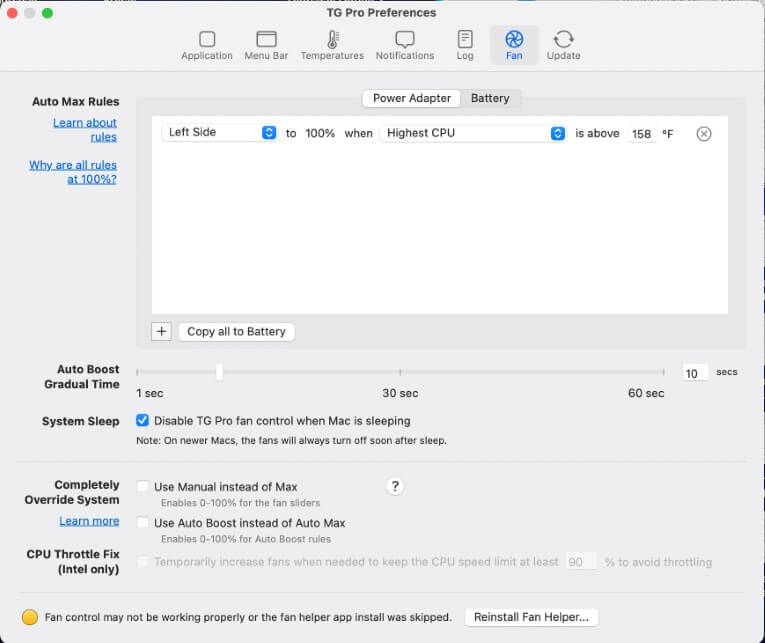Screen dimensions: 765x643
Task: Select the Fan preferences icon
Action: pos(514,45)
